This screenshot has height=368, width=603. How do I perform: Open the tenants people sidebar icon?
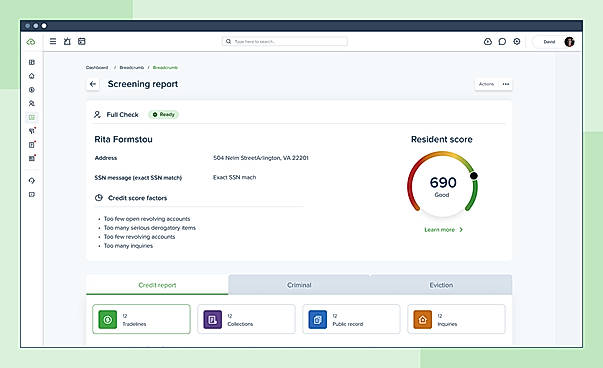click(32, 103)
